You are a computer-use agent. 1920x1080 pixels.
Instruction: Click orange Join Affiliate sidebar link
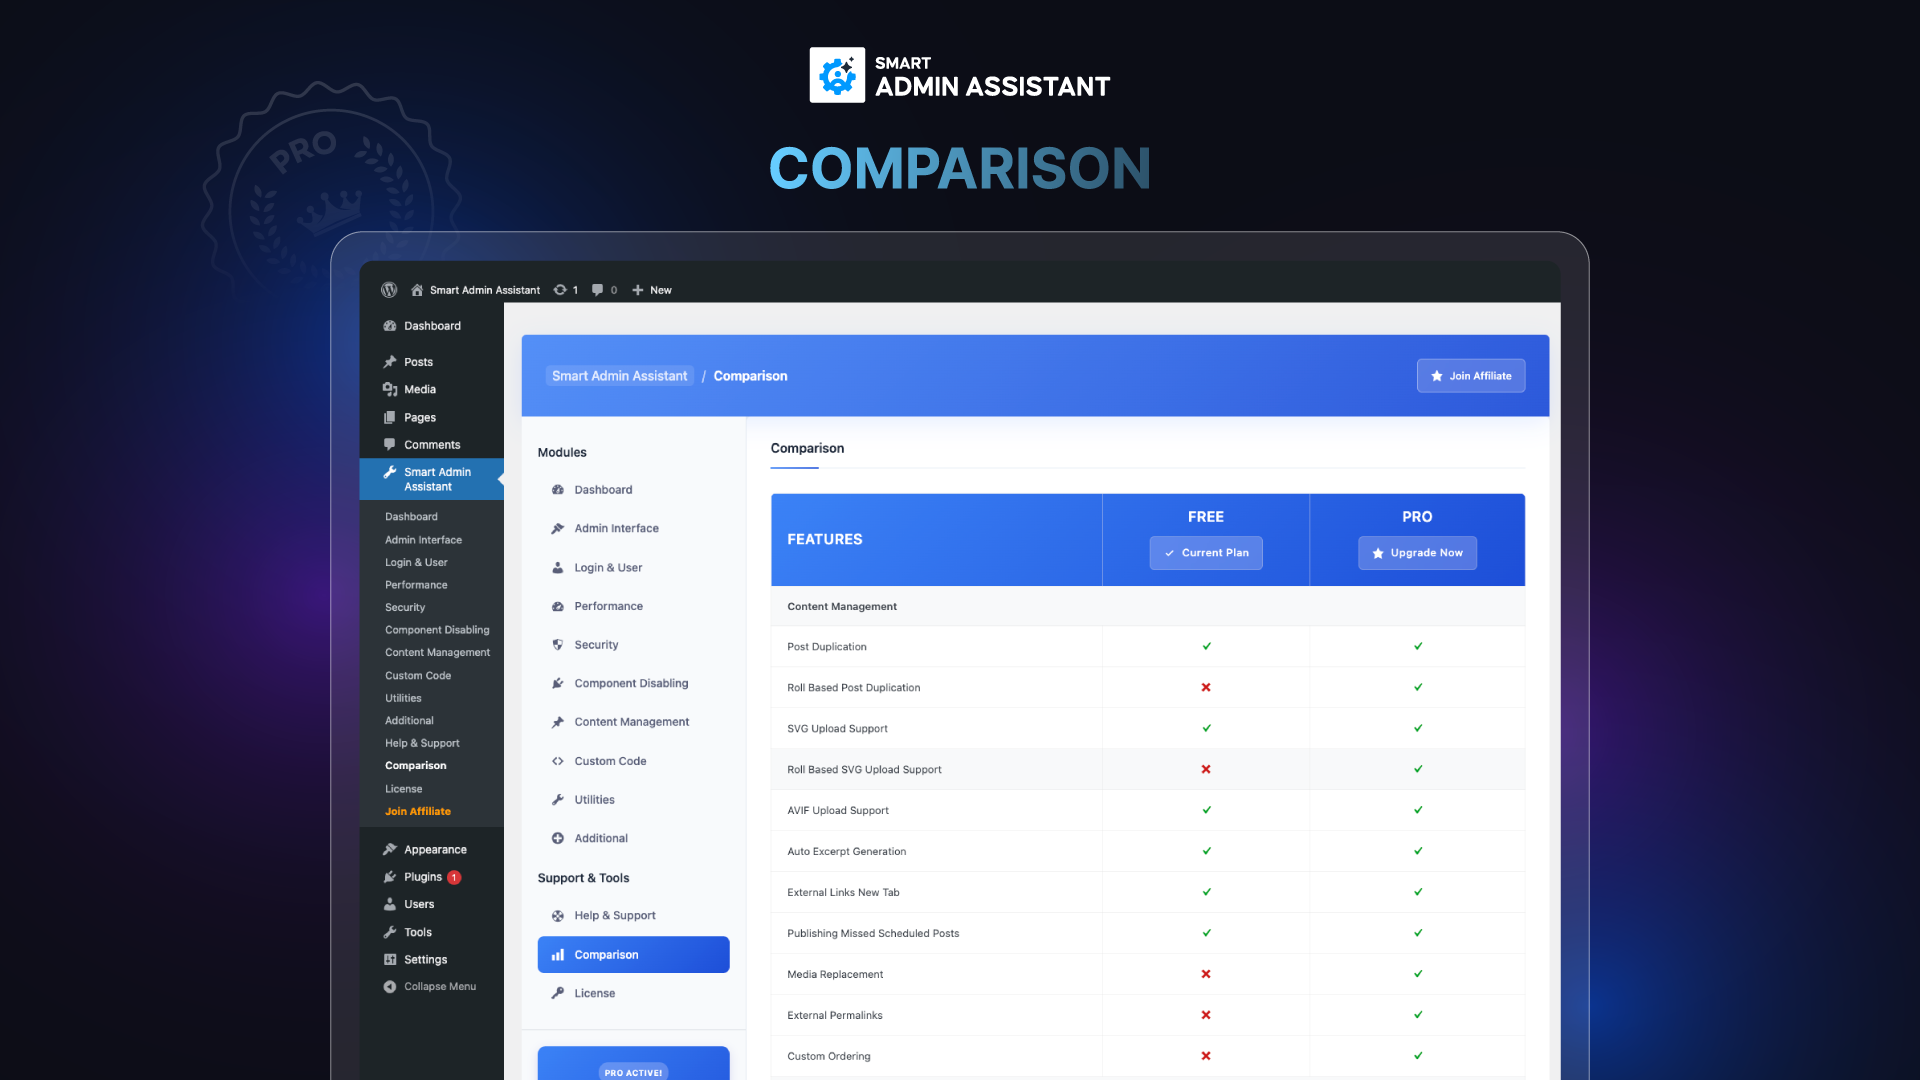coord(417,812)
